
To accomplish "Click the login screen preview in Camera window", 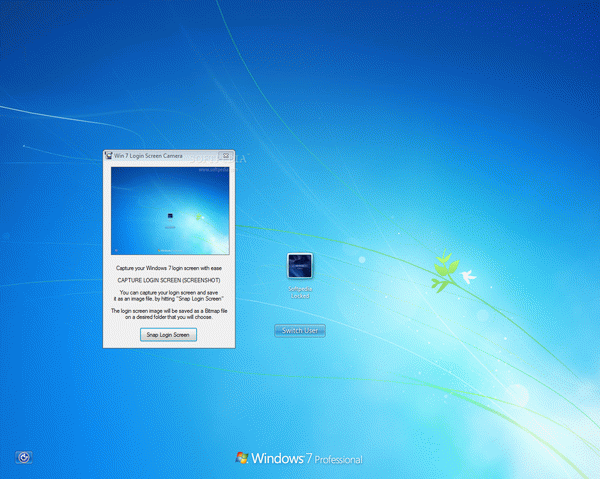I will click(170, 211).
